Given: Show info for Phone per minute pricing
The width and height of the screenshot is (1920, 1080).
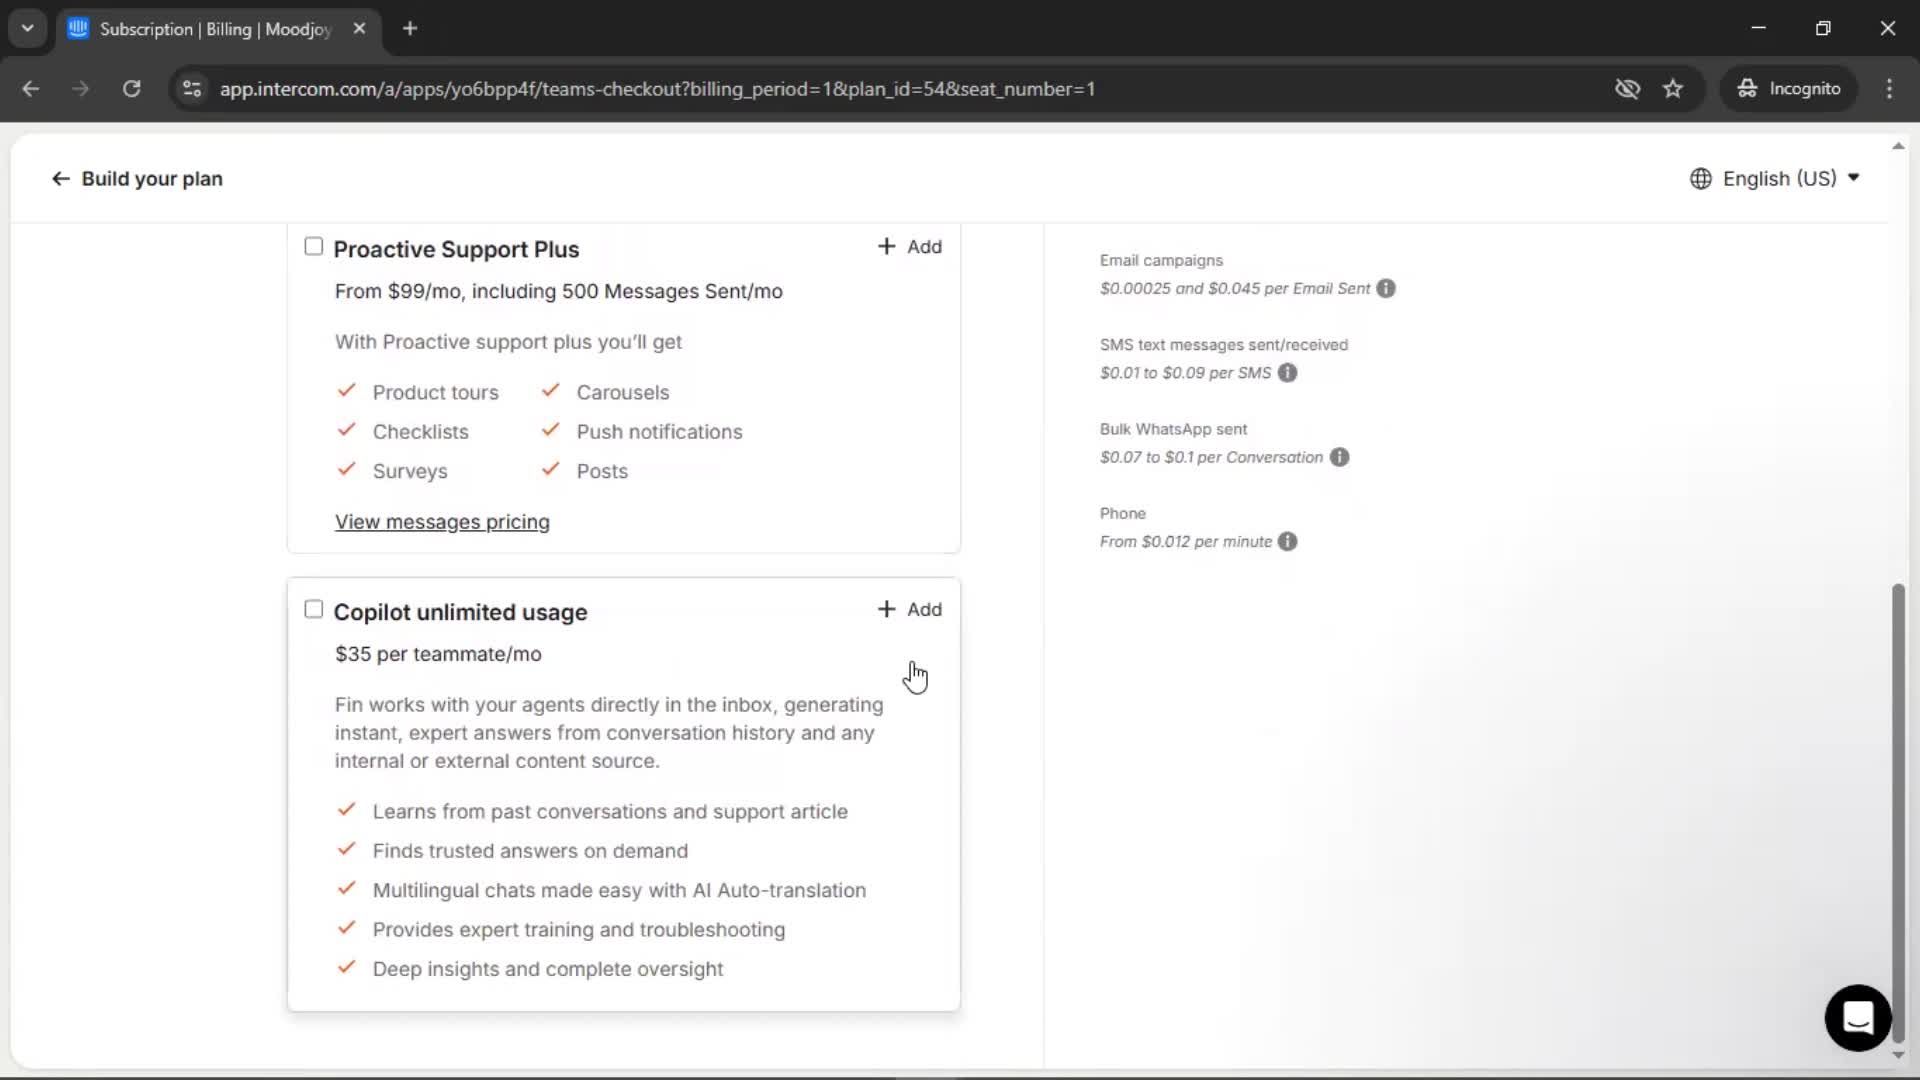Looking at the screenshot, I should coord(1288,541).
